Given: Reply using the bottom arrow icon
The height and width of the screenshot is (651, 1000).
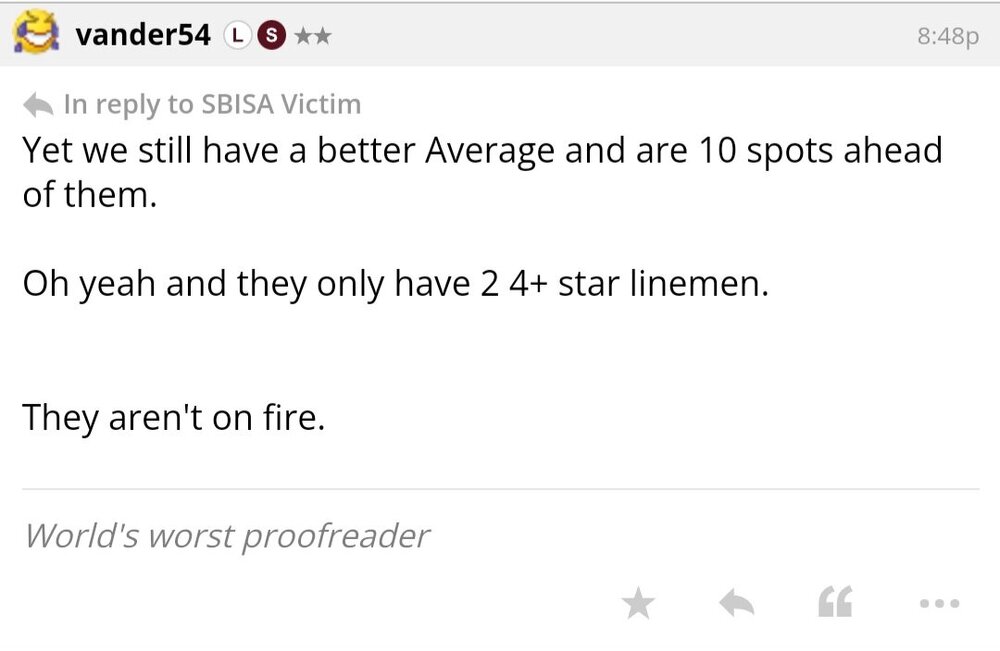Looking at the screenshot, I should (x=737, y=602).
